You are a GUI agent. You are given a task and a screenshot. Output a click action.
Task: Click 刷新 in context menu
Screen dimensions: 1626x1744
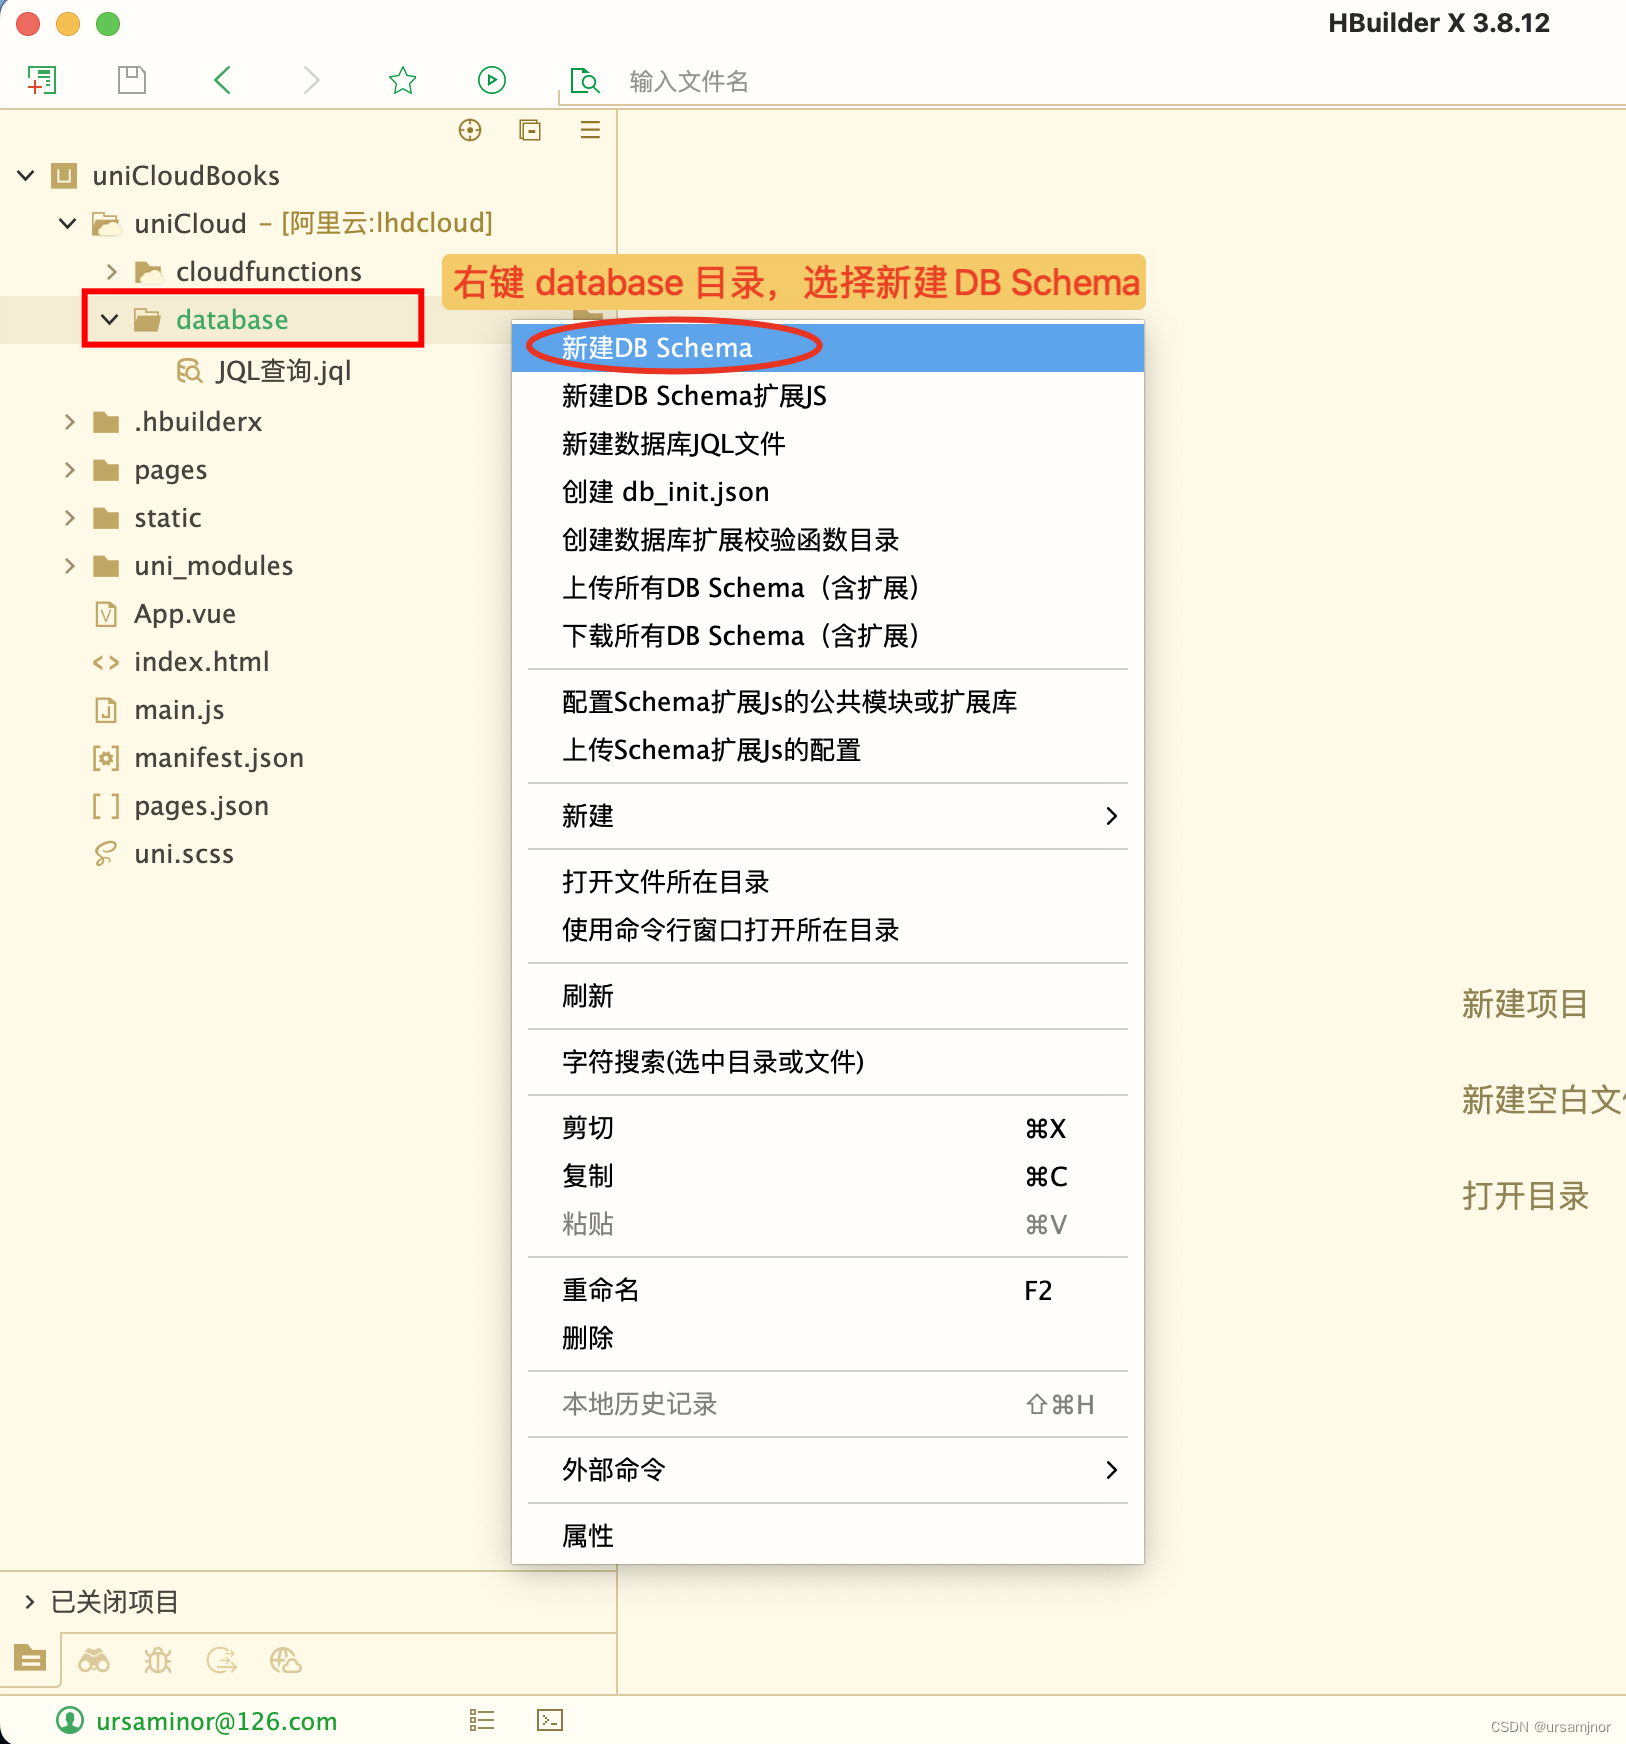(828, 996)
